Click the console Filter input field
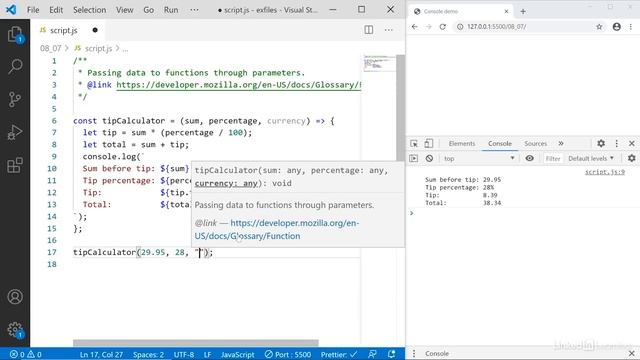 click(553, 158)
